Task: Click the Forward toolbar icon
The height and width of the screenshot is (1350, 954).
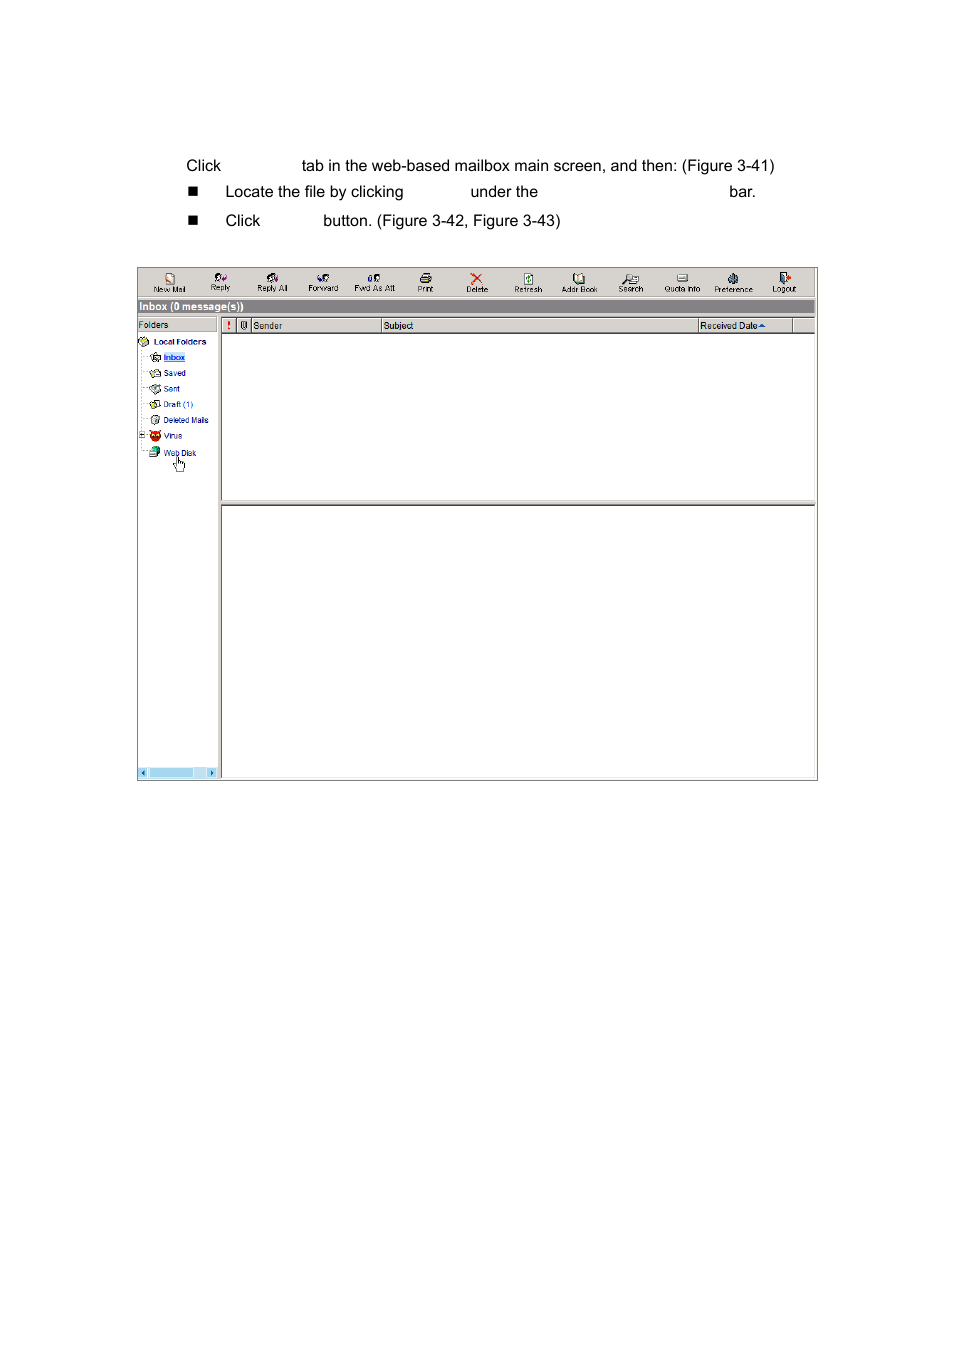Action: pyautogui.click(x=323, y=282)
